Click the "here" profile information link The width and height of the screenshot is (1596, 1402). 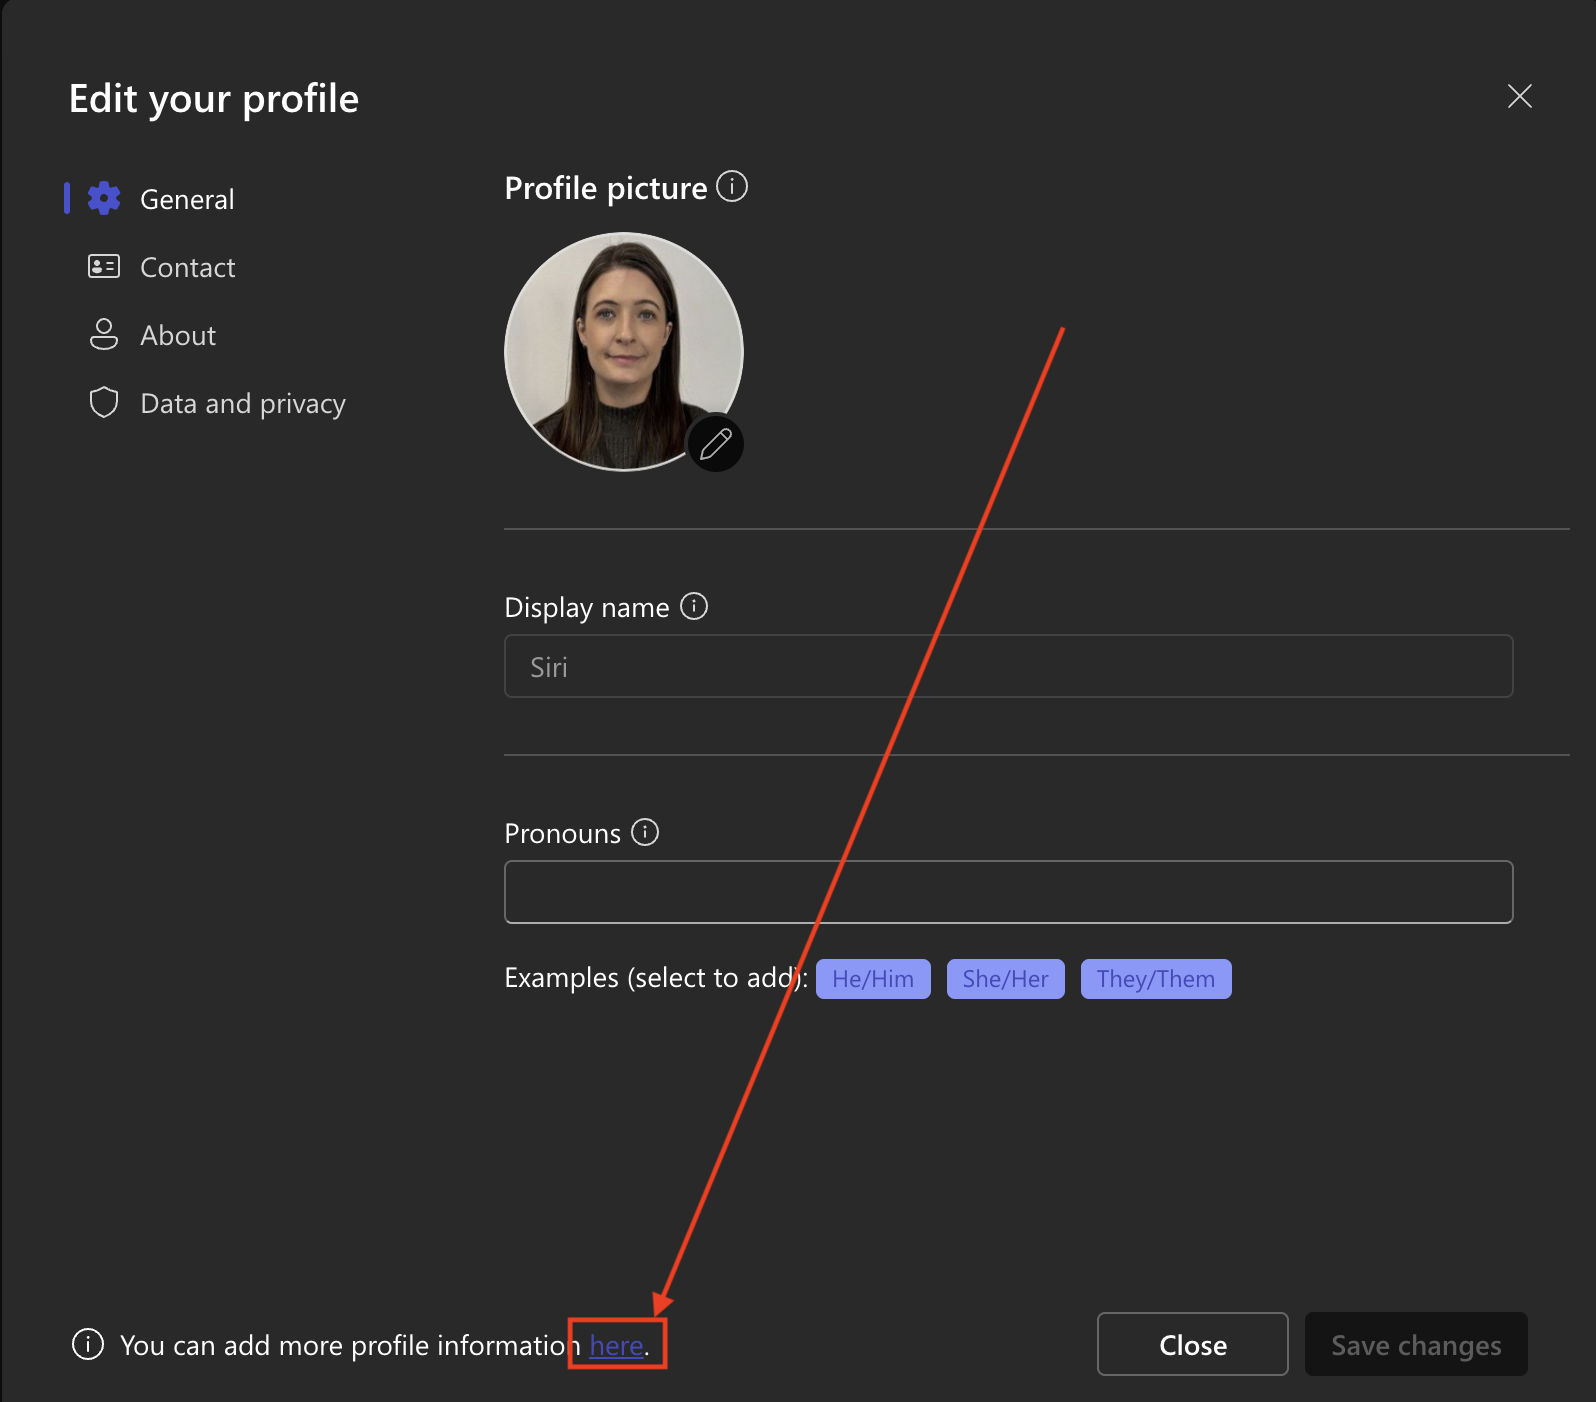(x=616, y=1346)
